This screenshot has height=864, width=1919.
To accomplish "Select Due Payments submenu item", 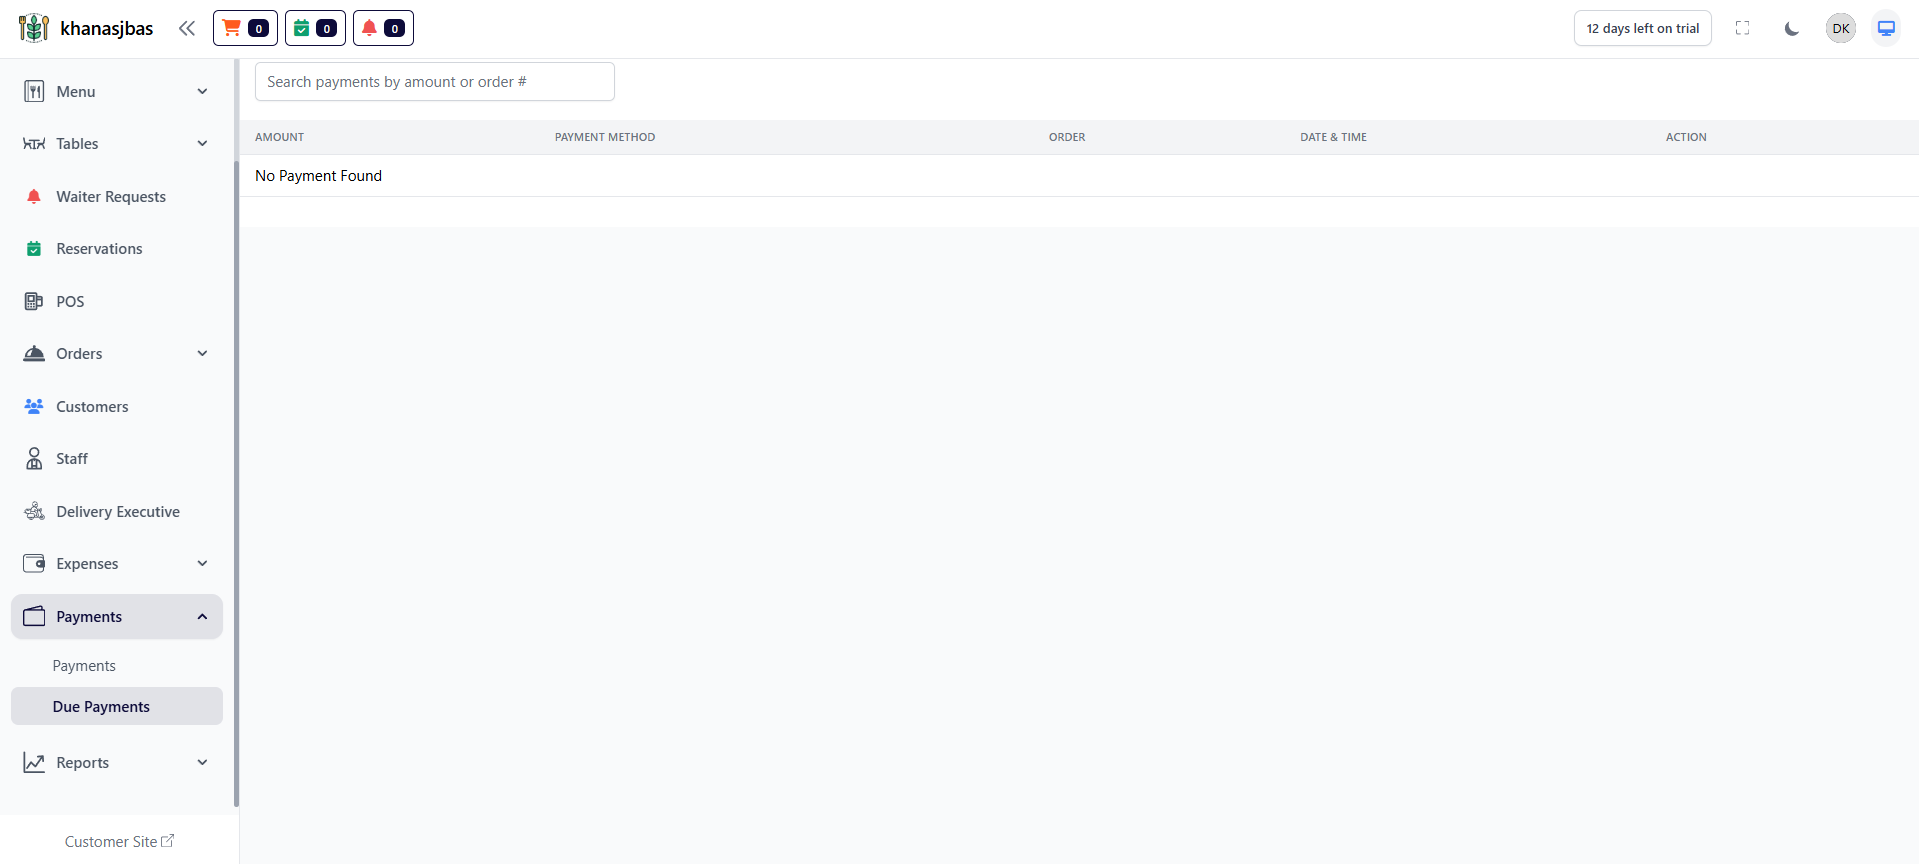I will (x=117, y=706).
